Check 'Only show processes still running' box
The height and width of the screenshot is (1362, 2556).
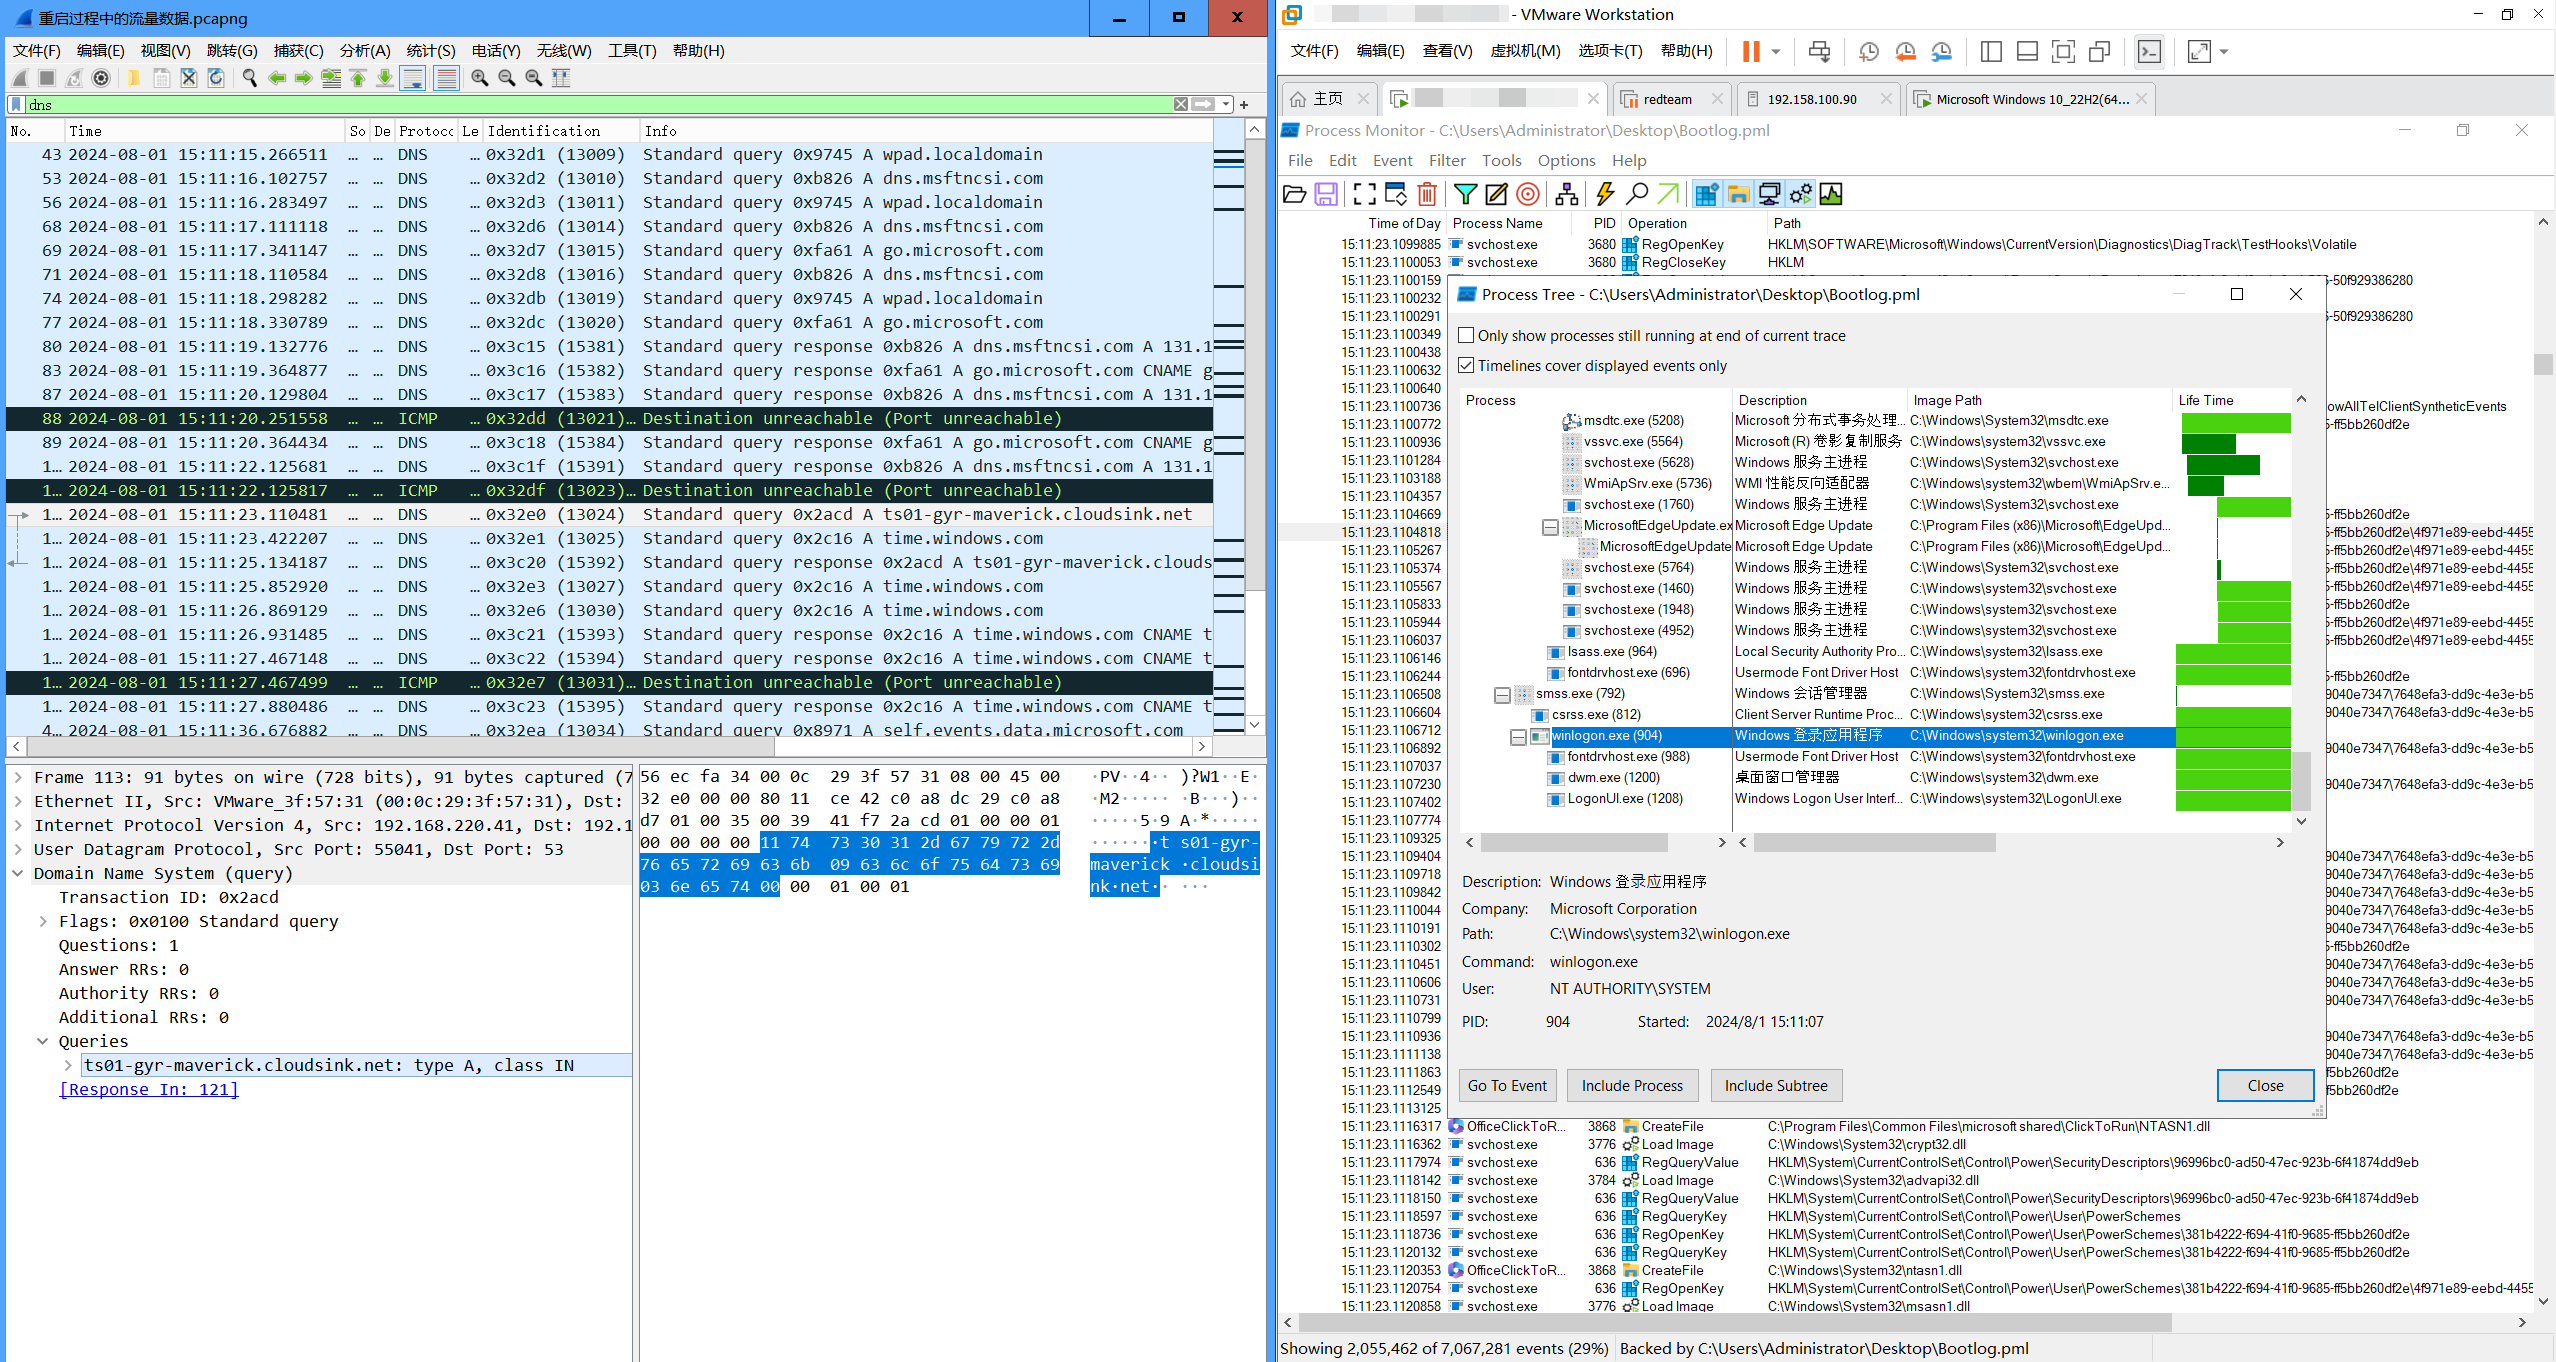click(1466, 336)
